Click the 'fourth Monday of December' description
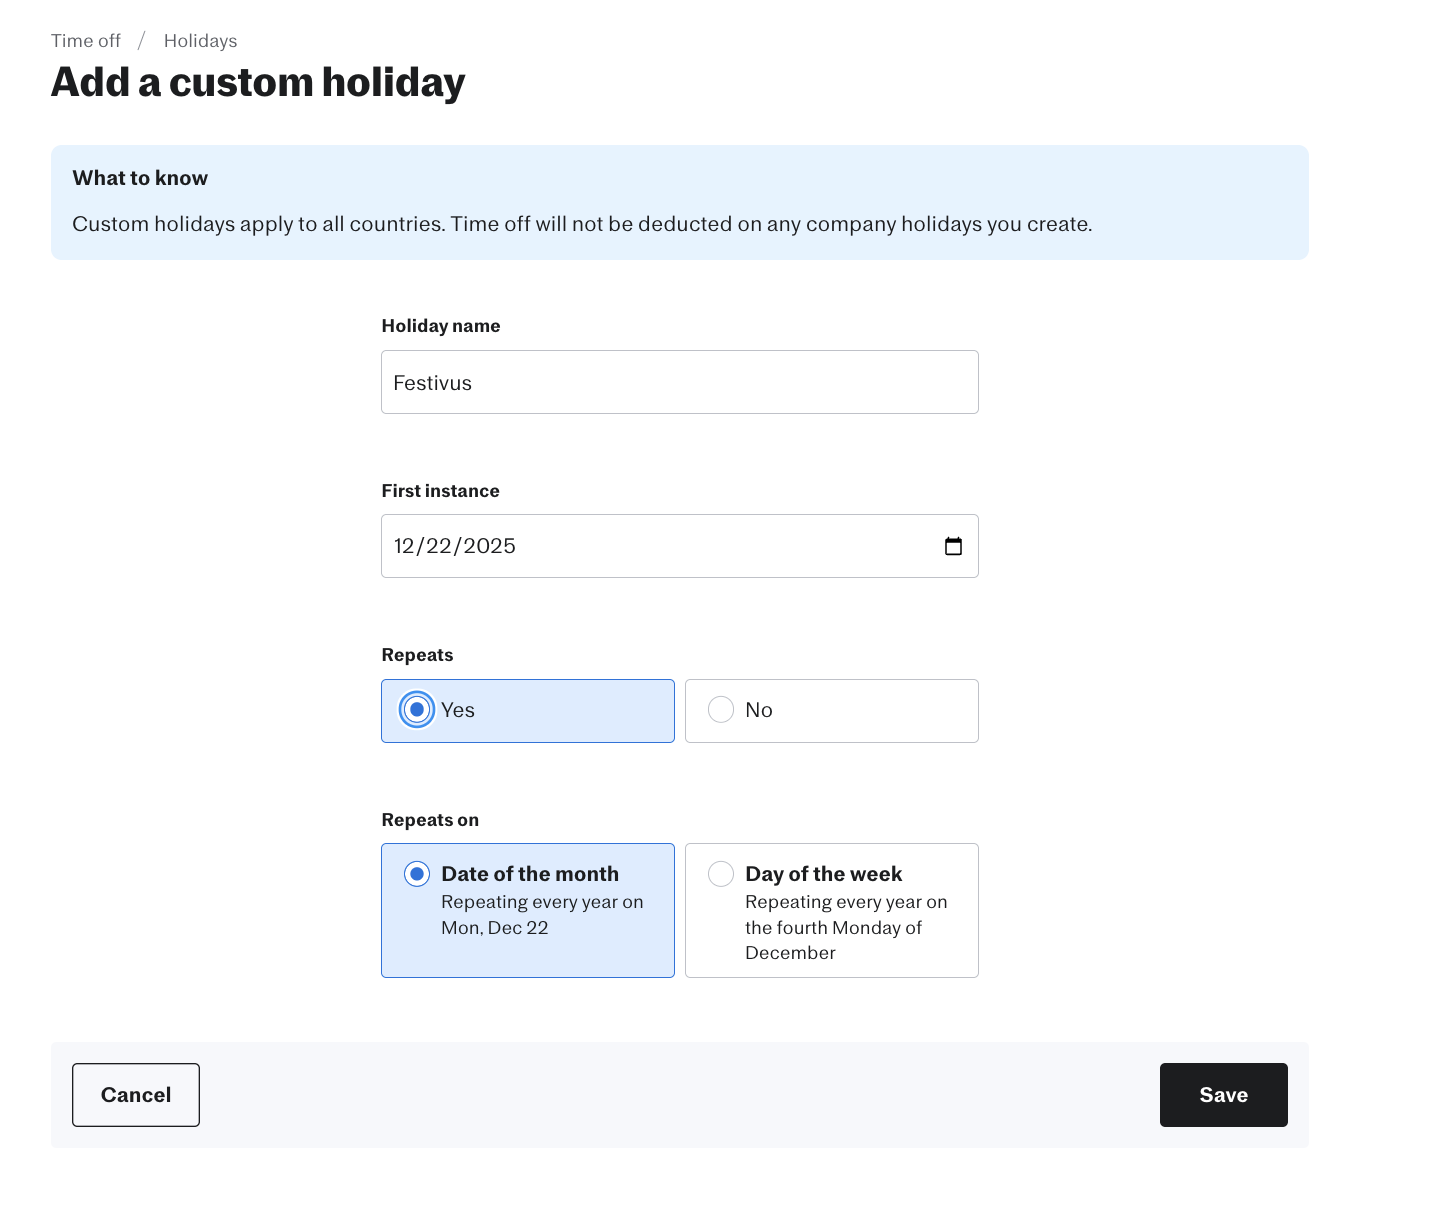This screenshot has width=1432, height=1220. 833,940
